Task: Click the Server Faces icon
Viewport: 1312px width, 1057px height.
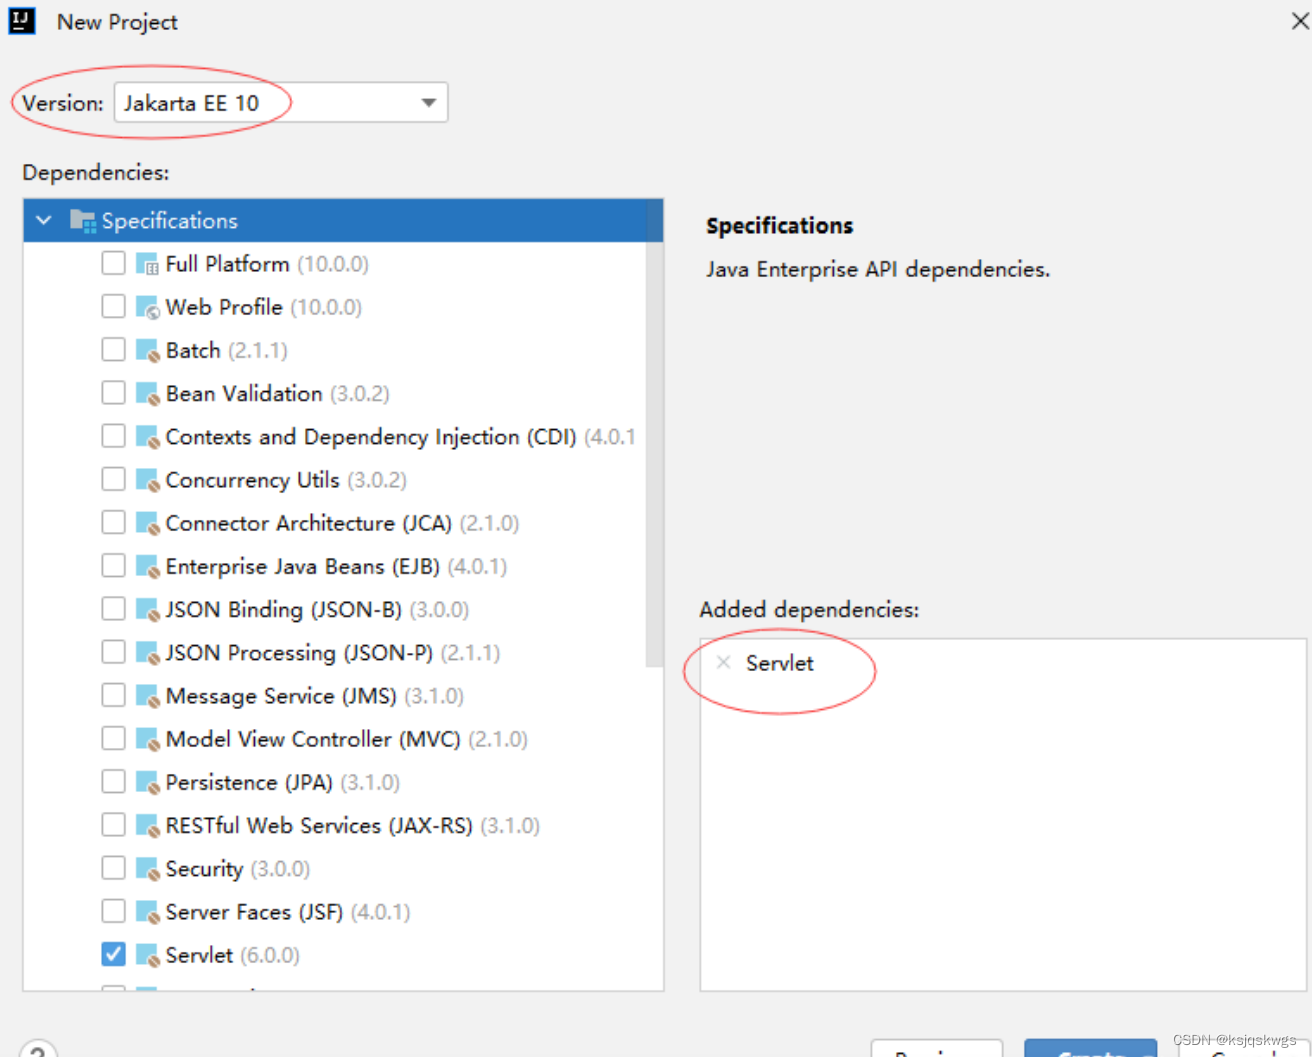Action: click(x=147, y=912)
